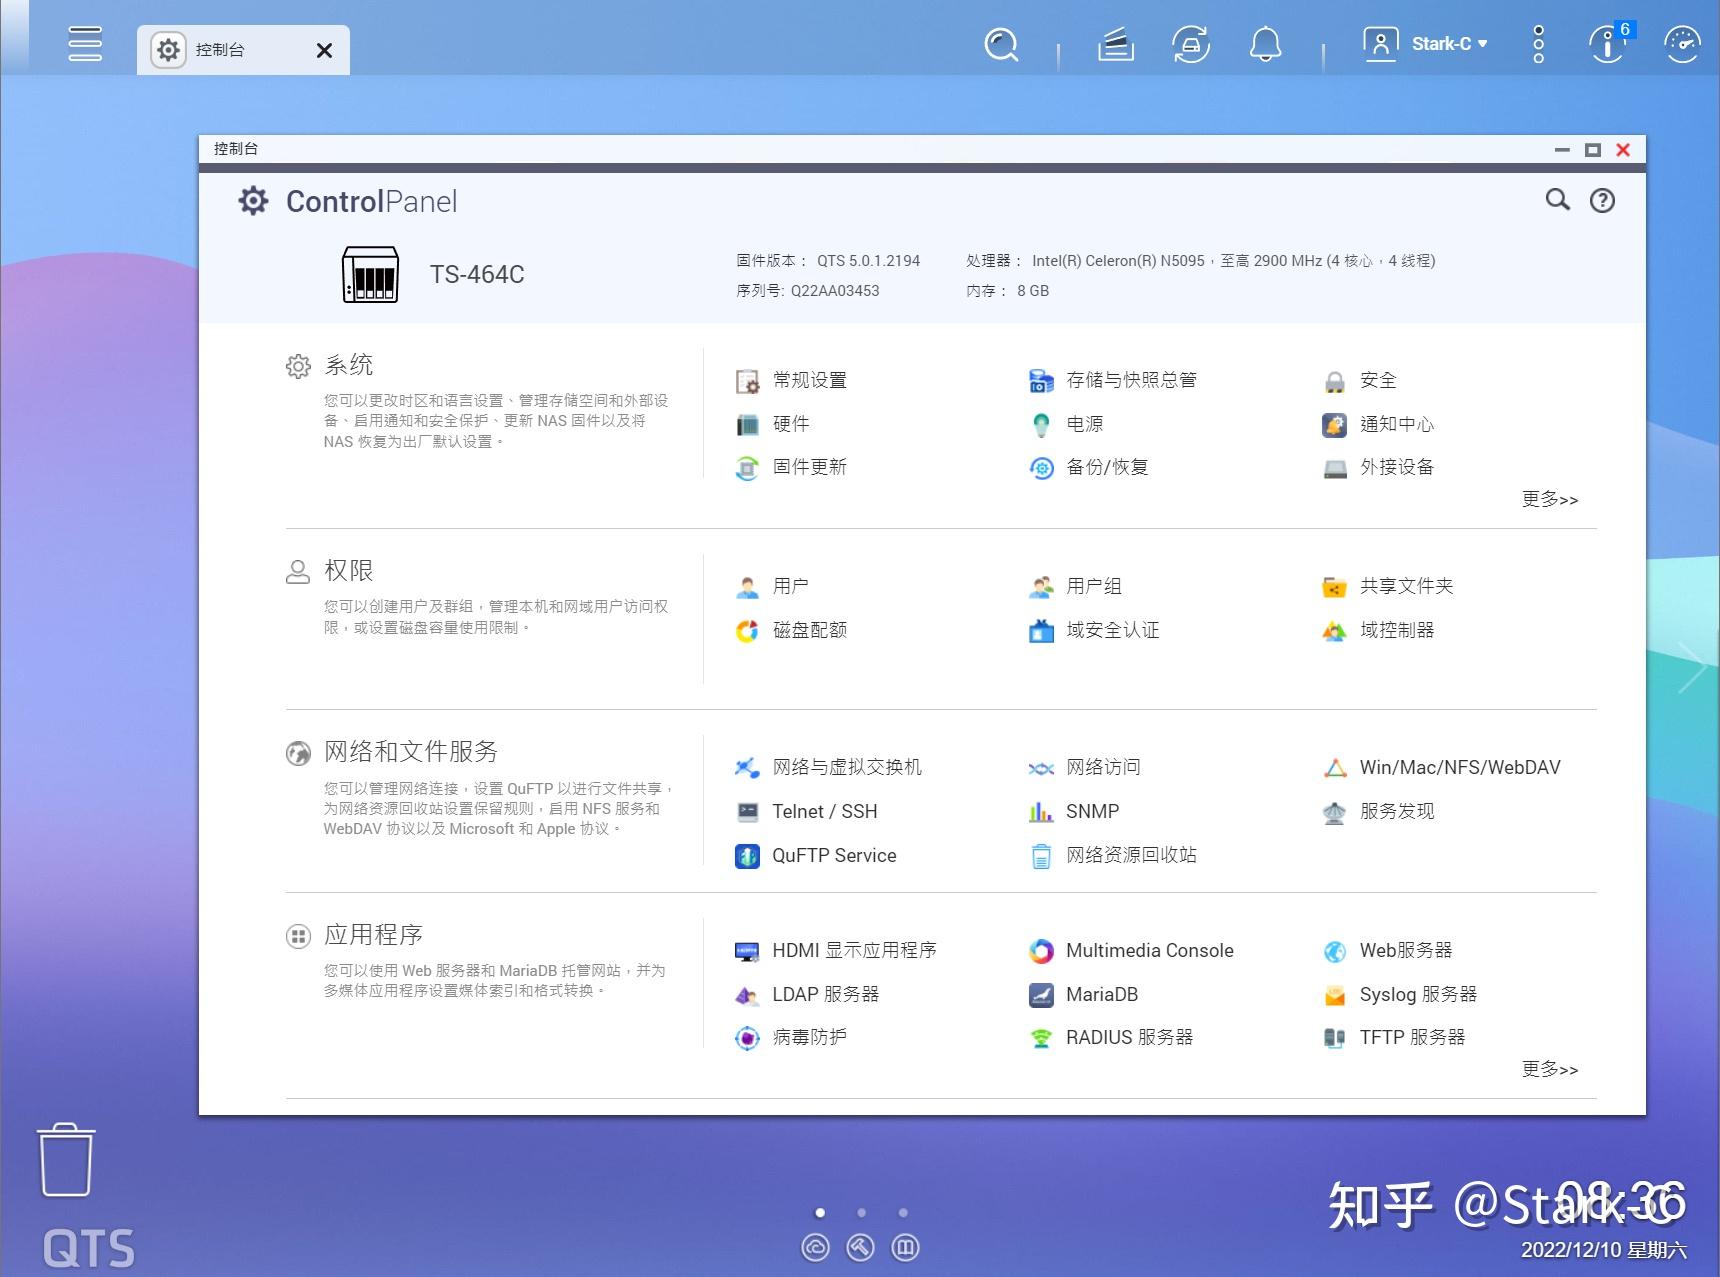Switch to the second desktop page dot
This screenshot has width=1720, height=1277.
(861, 1211)
